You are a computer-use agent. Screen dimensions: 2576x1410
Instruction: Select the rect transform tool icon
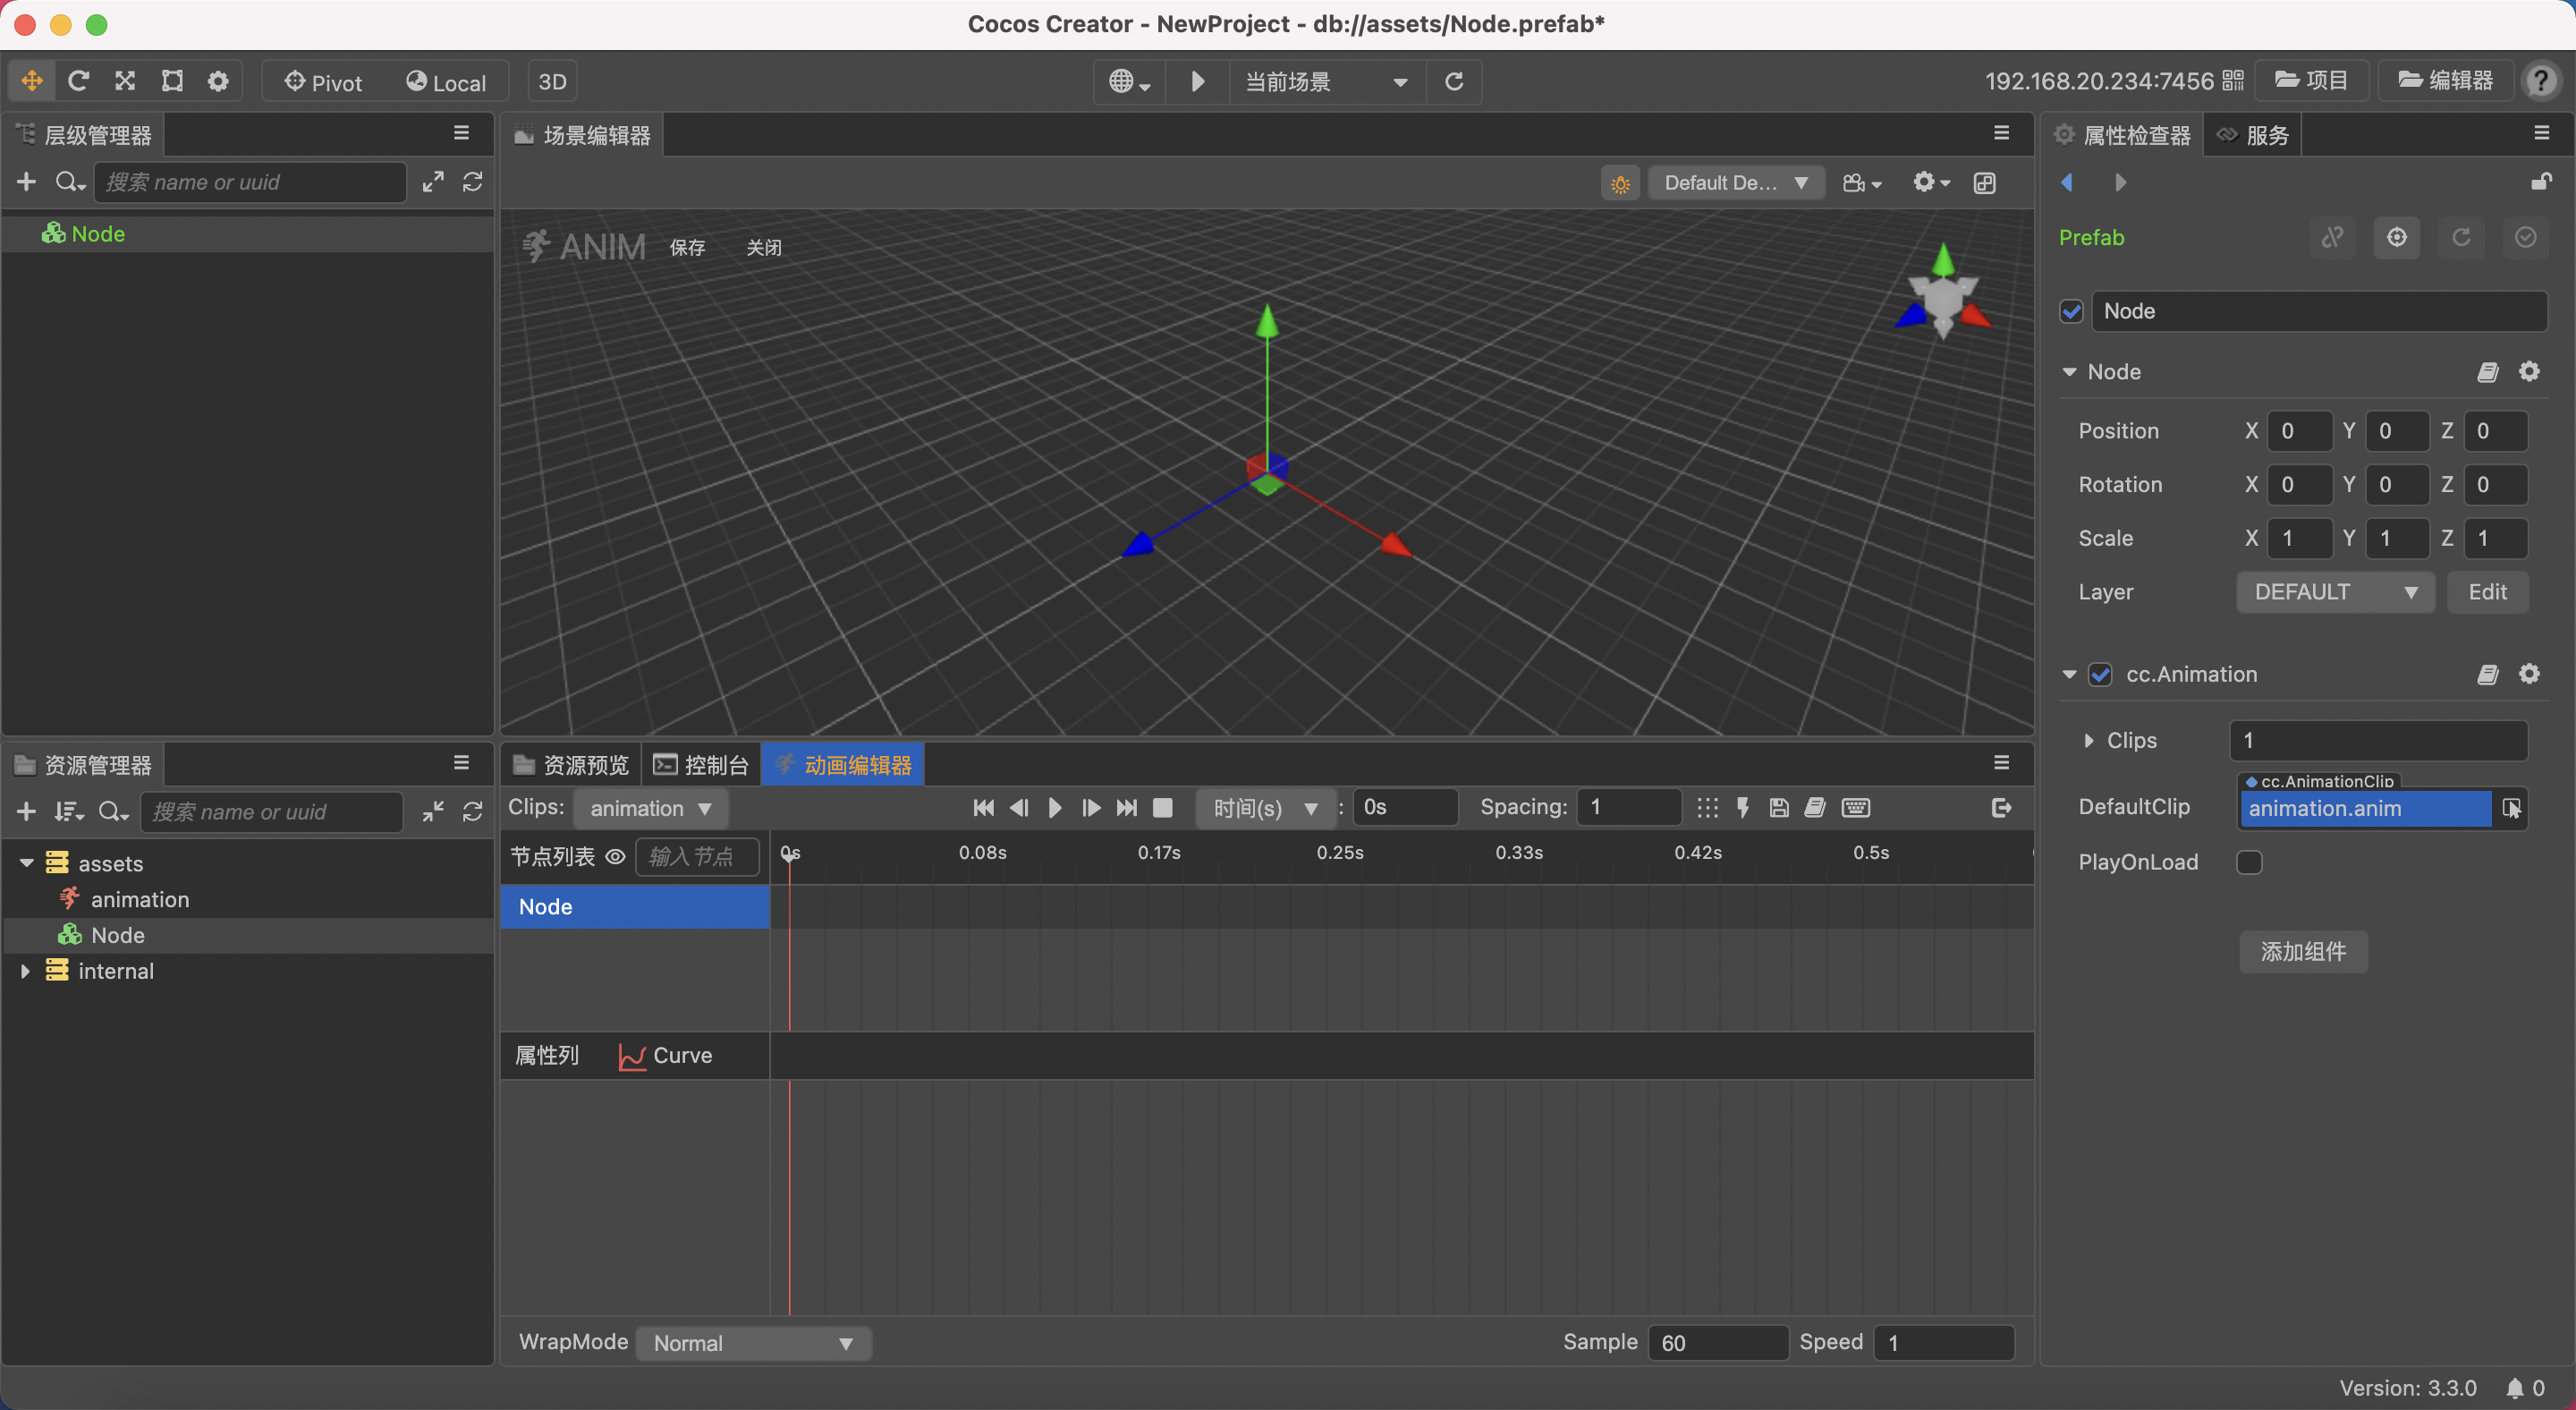(x=172, y=81)
